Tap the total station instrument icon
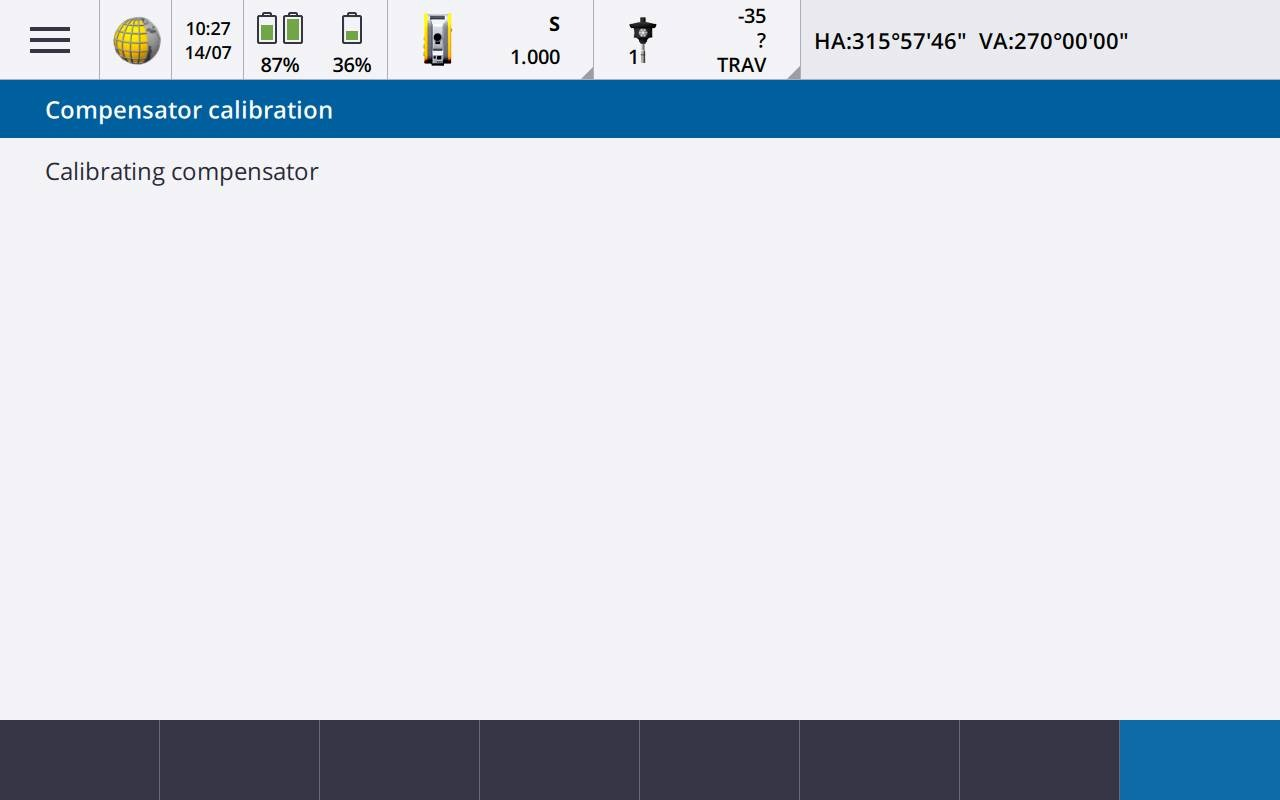Screen dimensions: 1280x800 click(438, 40)
